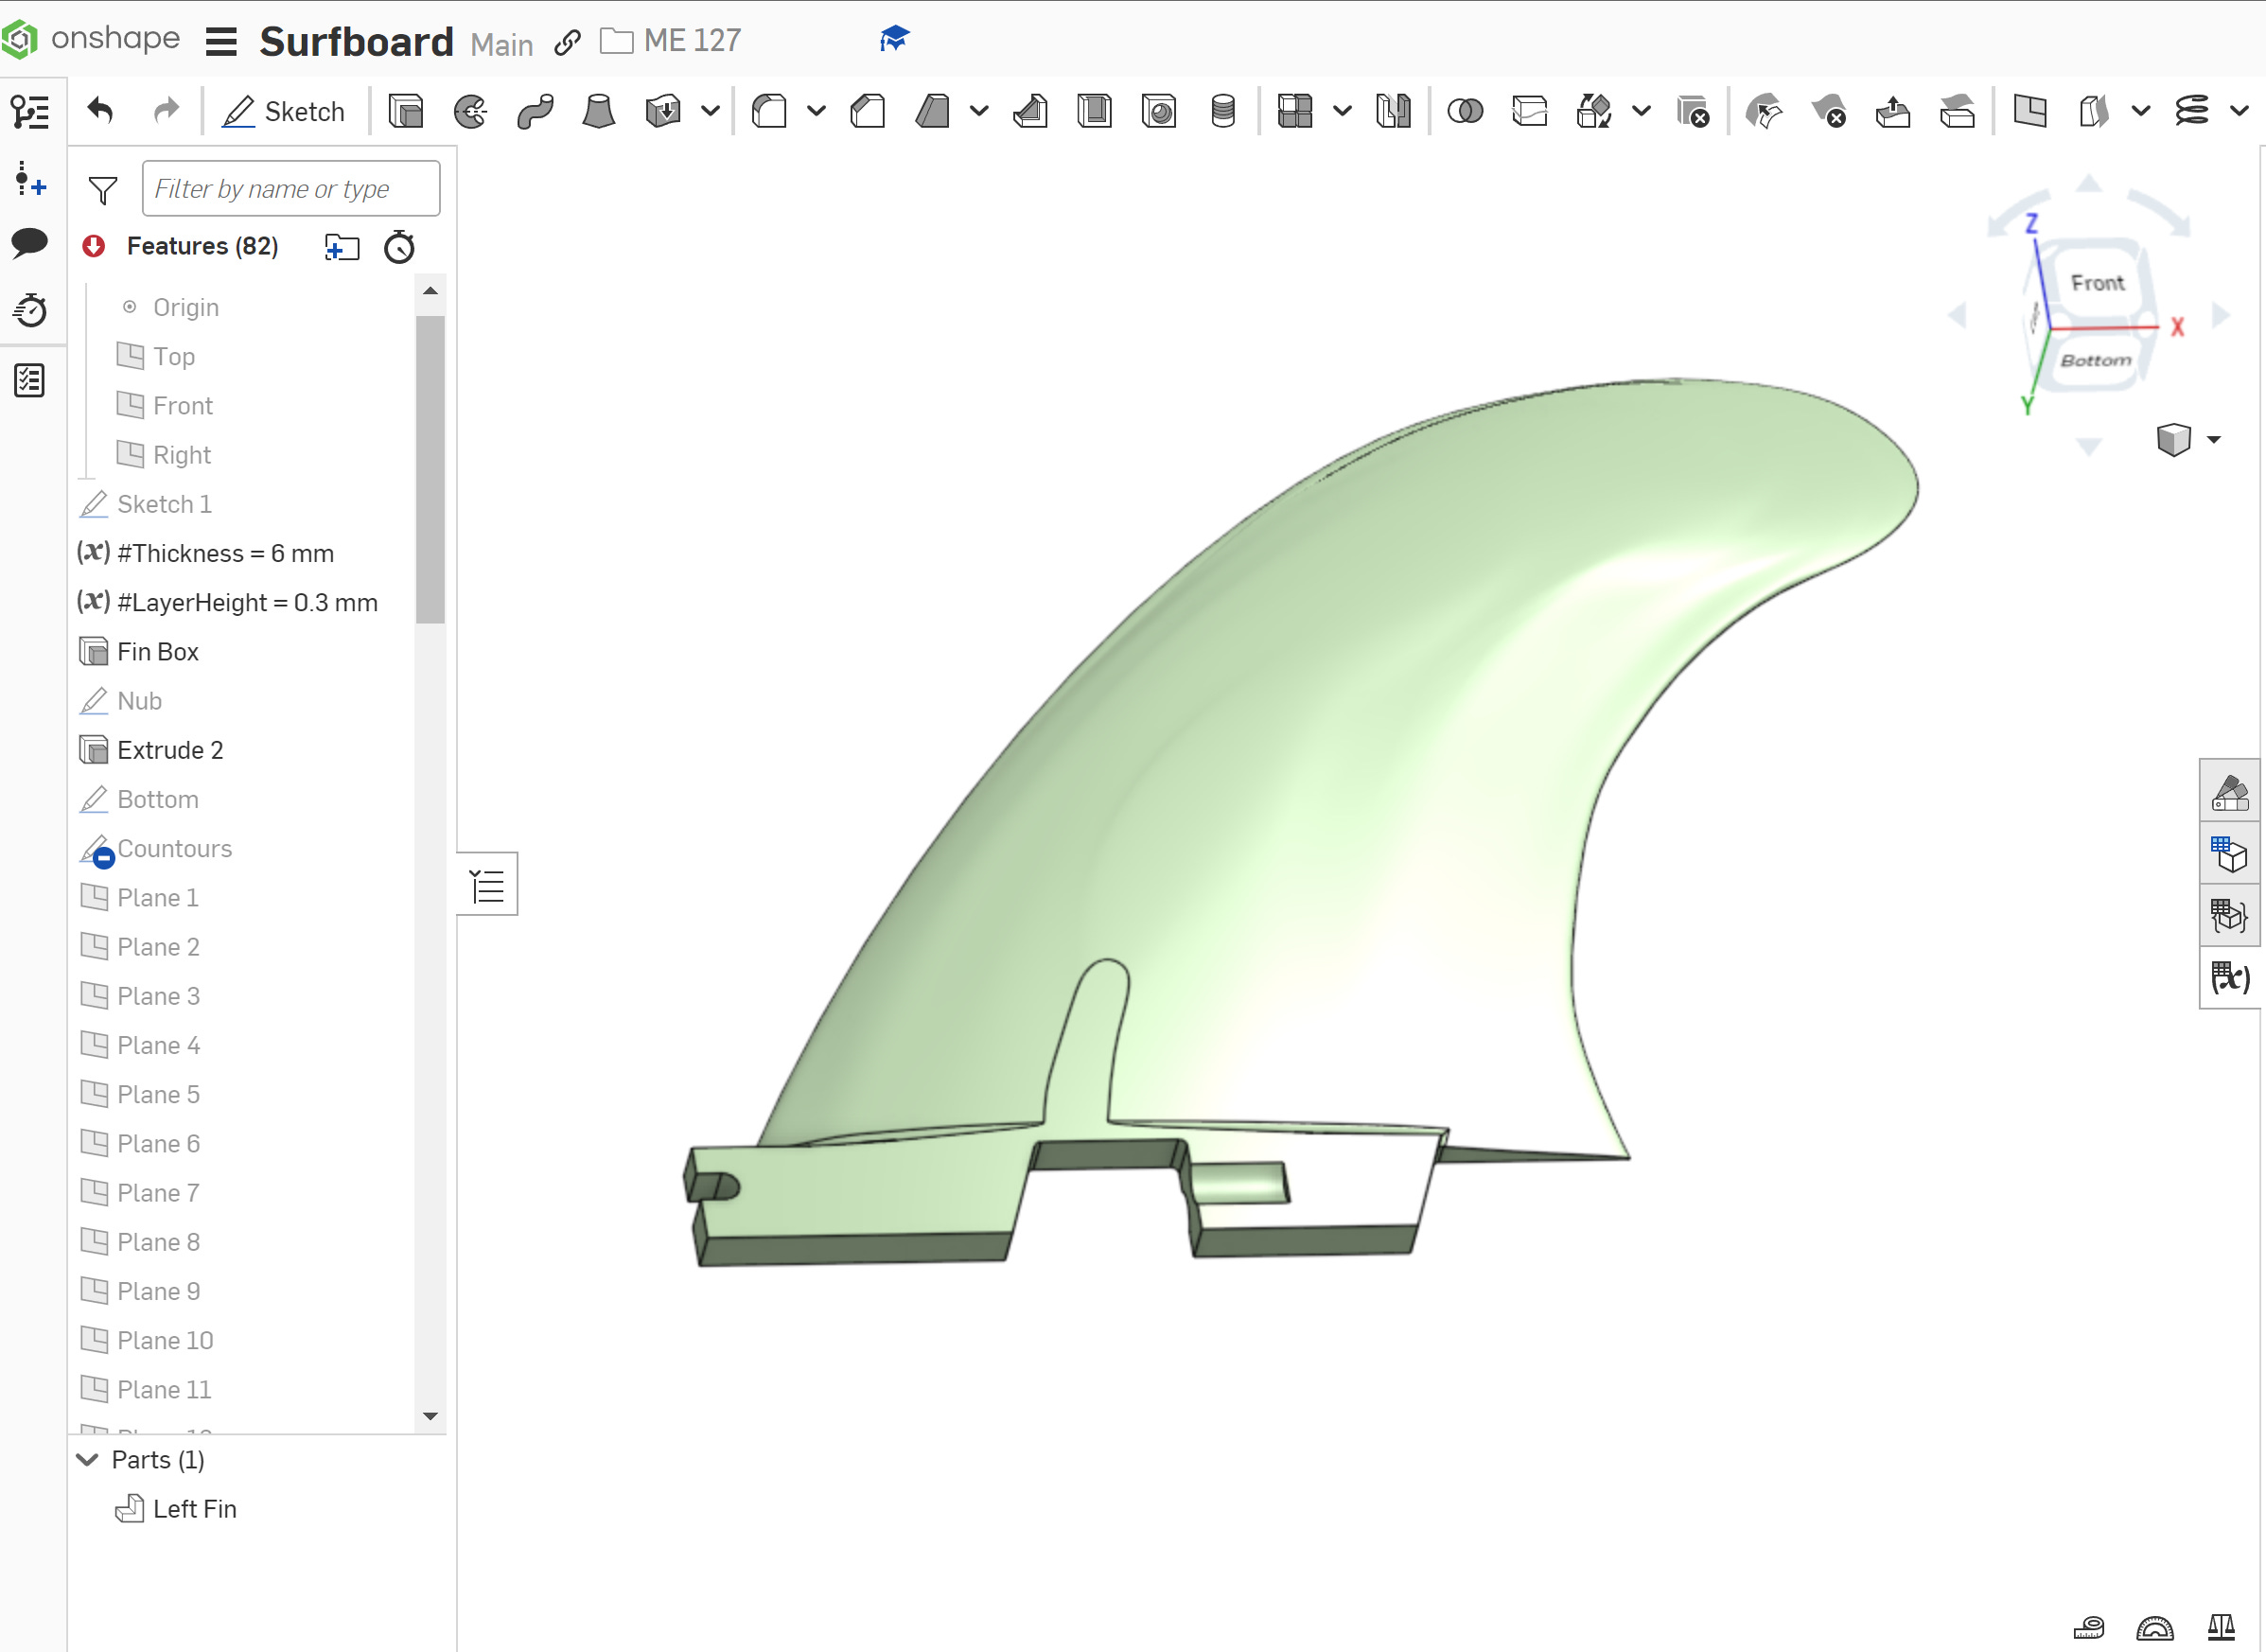Select the Extrude tool in toolbar
This screenshot has height=1652, width=2266.
(x=405, y=110)
